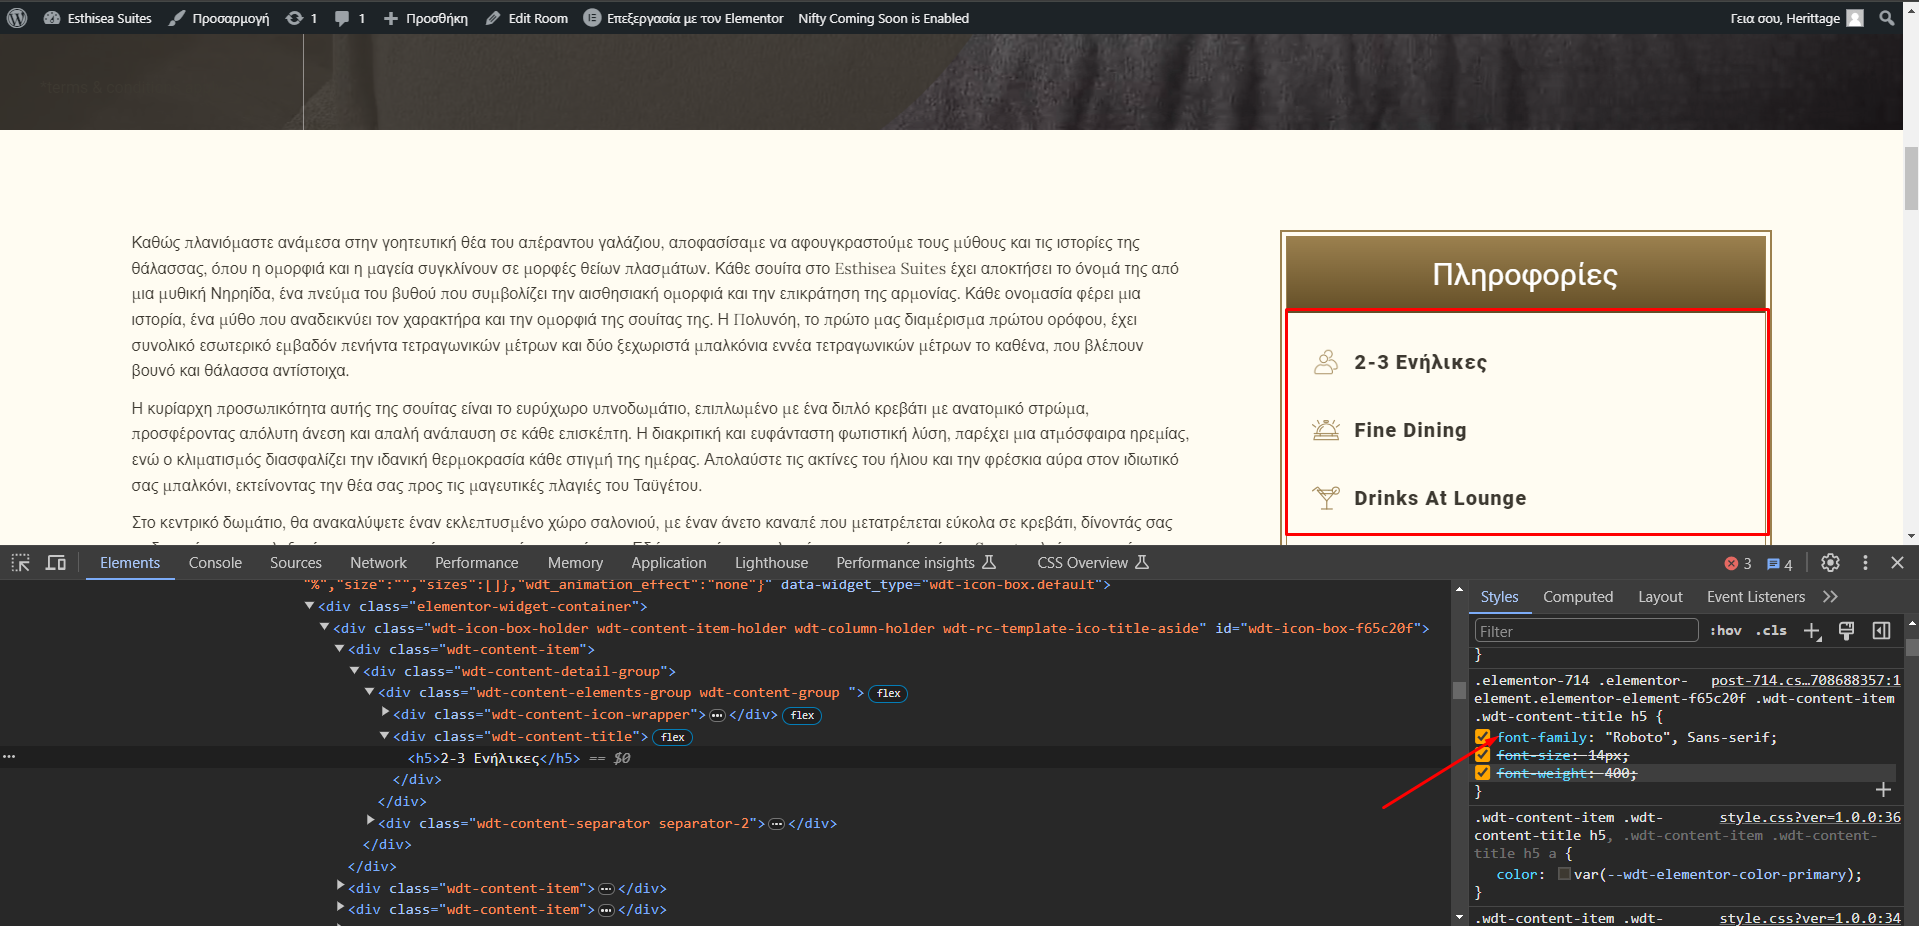This screenshot has width=1919, height=926.
Task: Add a new style rule plus icon
Action: pyautogui.click(x=1812, y=630)
